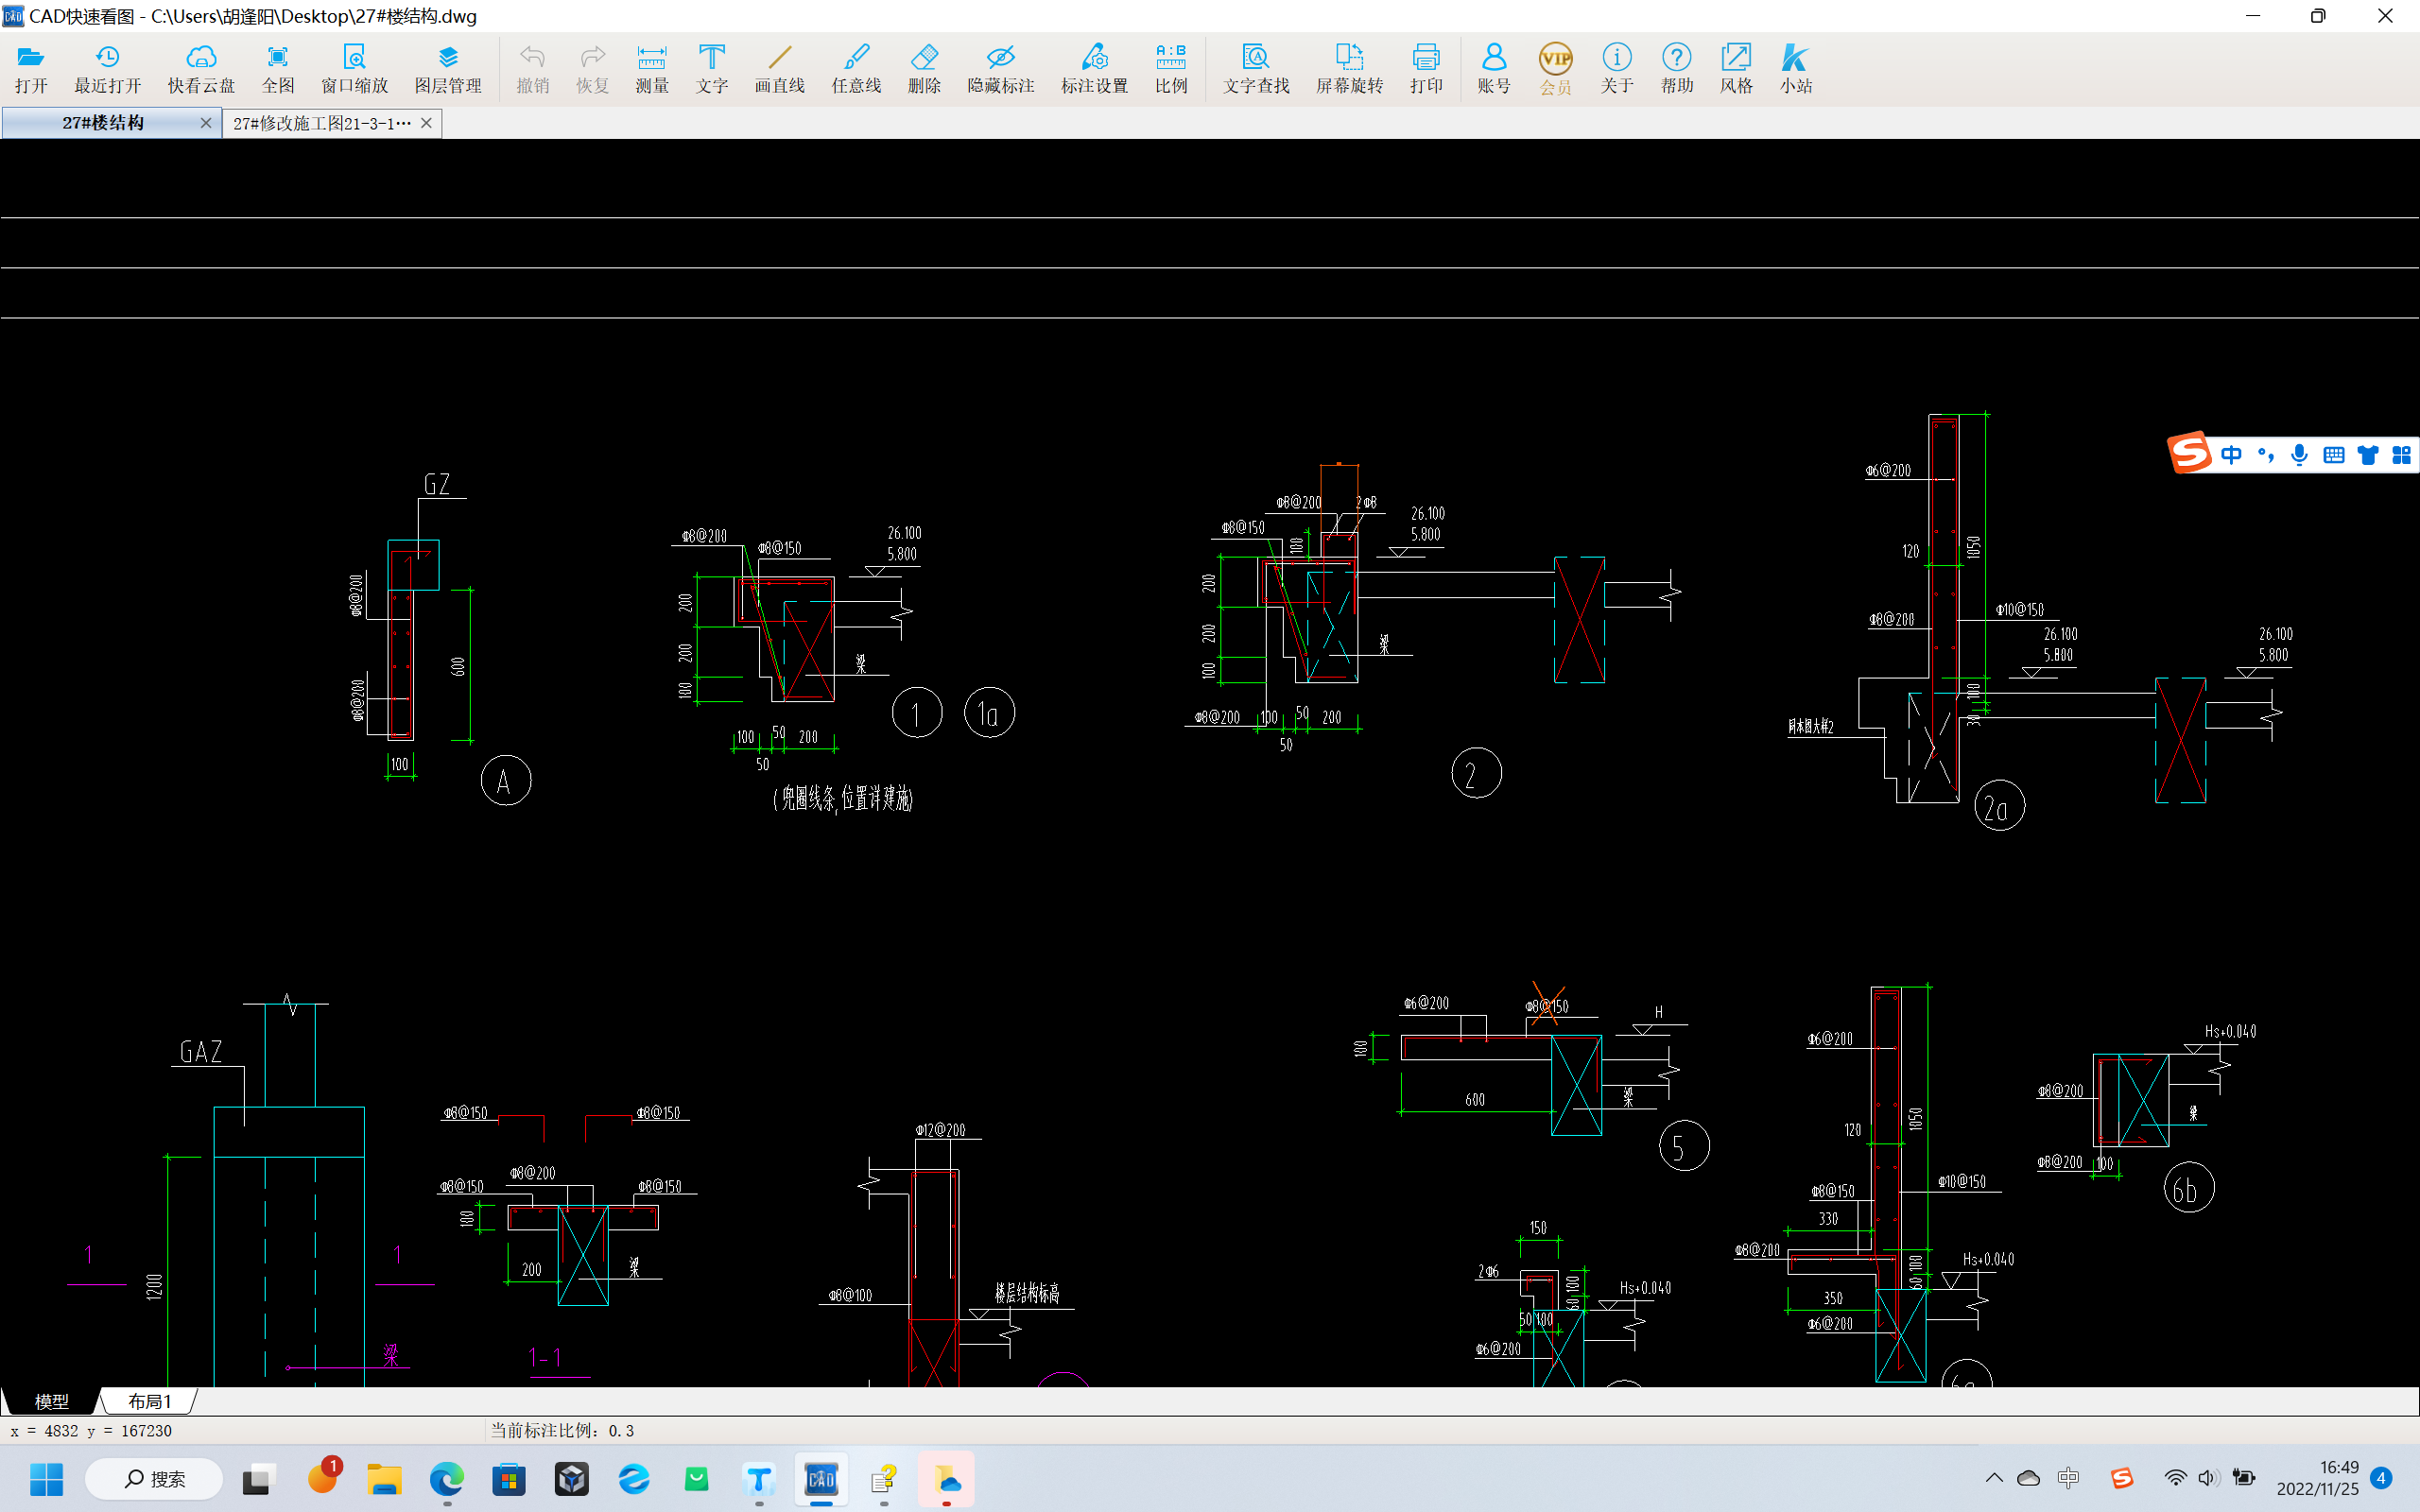
Task: Click the 小站 icon in toolbar
Action: click(1796, 68)
